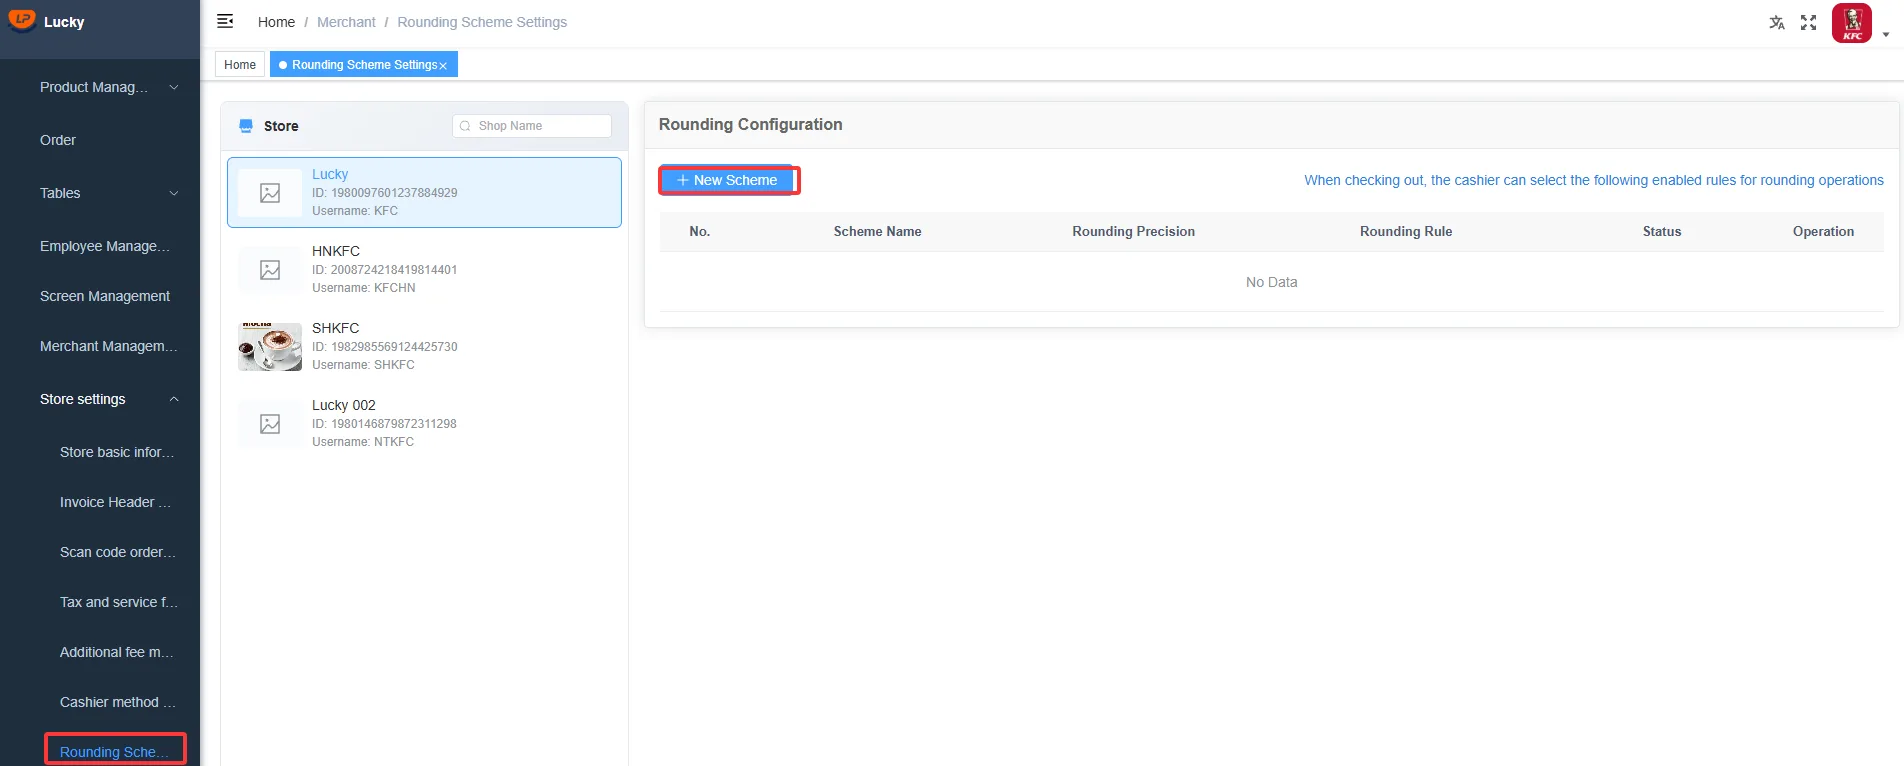Select the Lucky store name
The height and width of the screenshot is (766, 1904).
tap(330, 174)
